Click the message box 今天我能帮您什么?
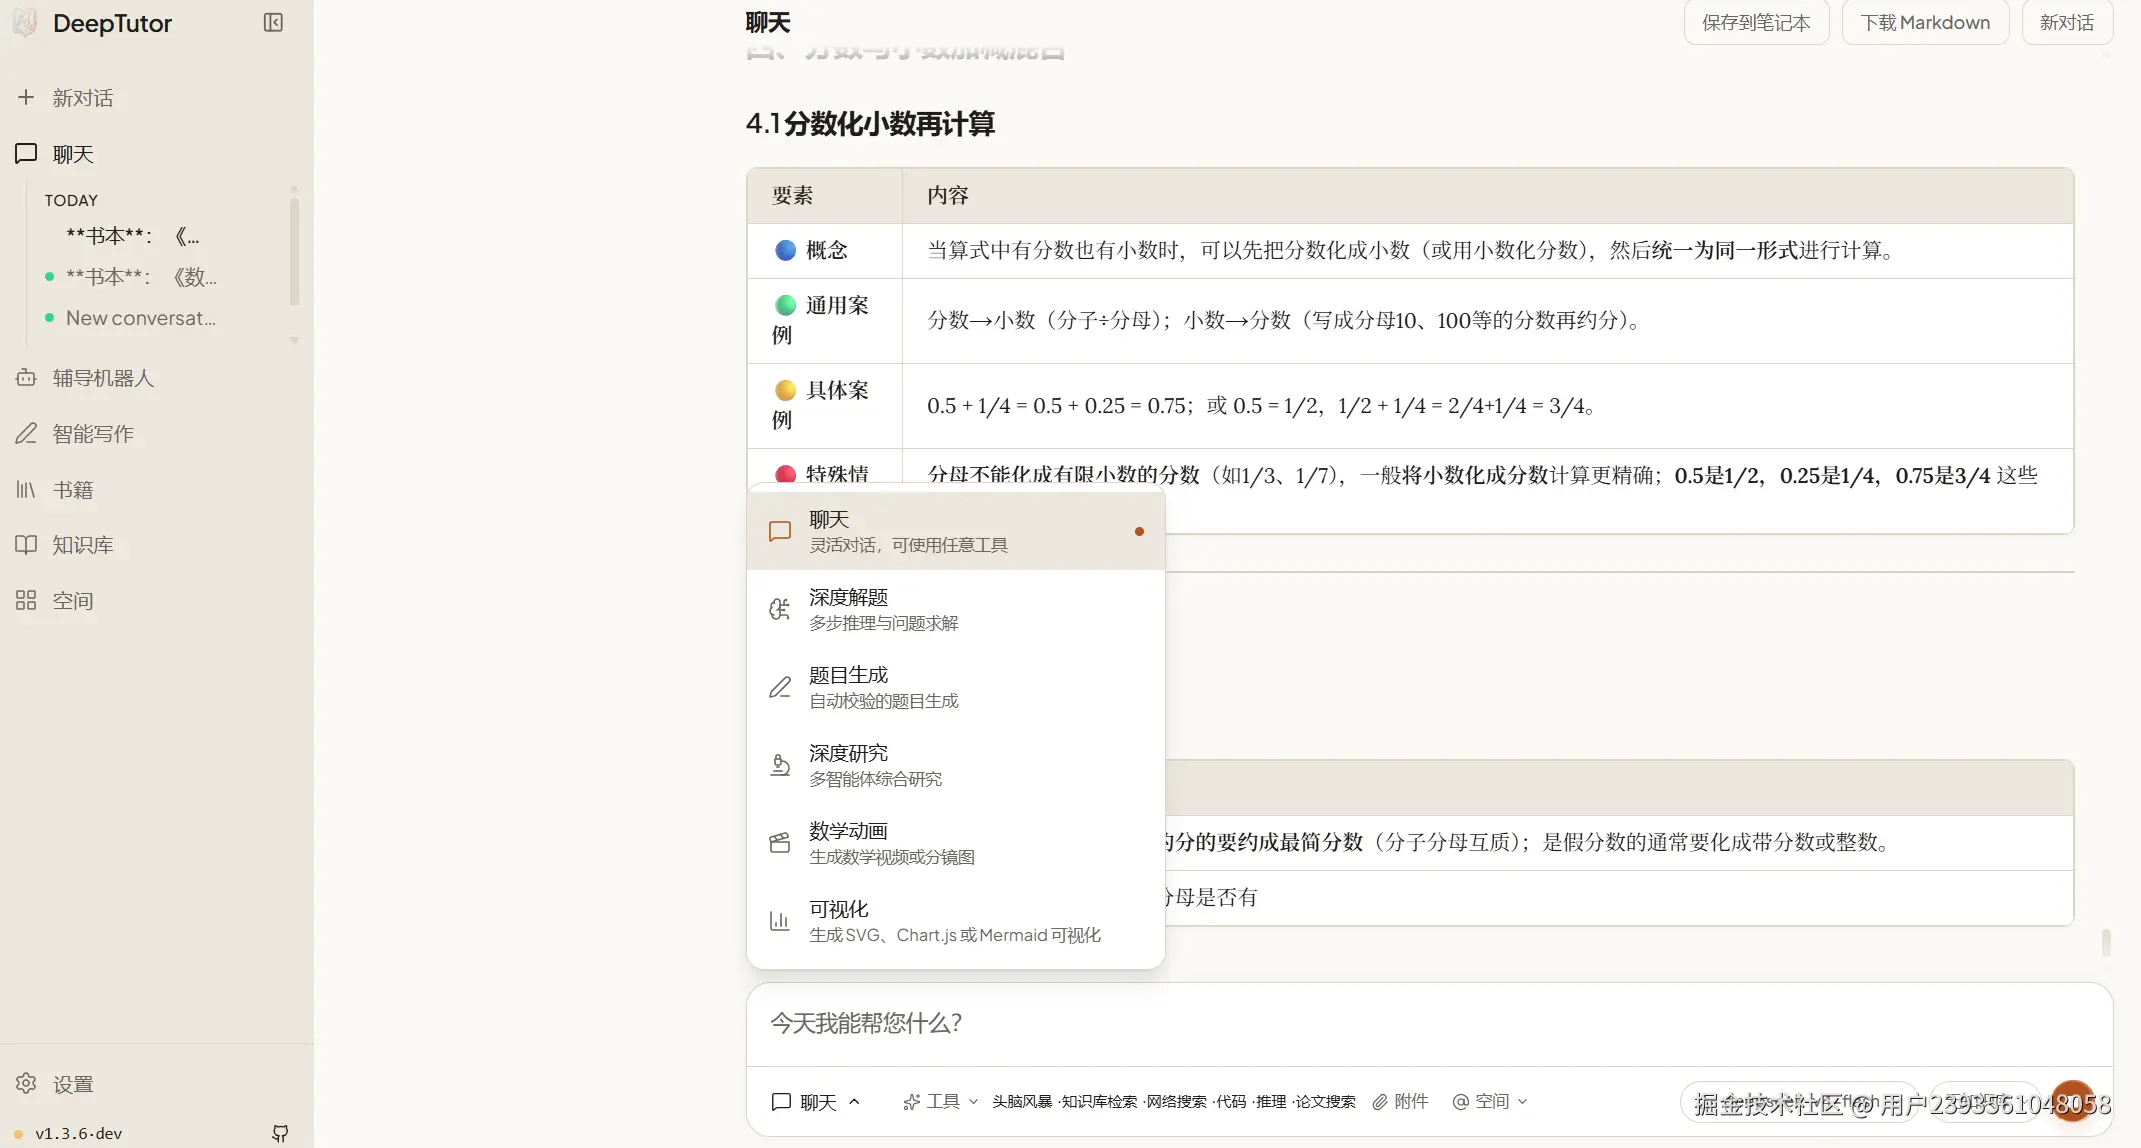The height and width of the screenshot is (1148, 2141). point(1429,1023)
